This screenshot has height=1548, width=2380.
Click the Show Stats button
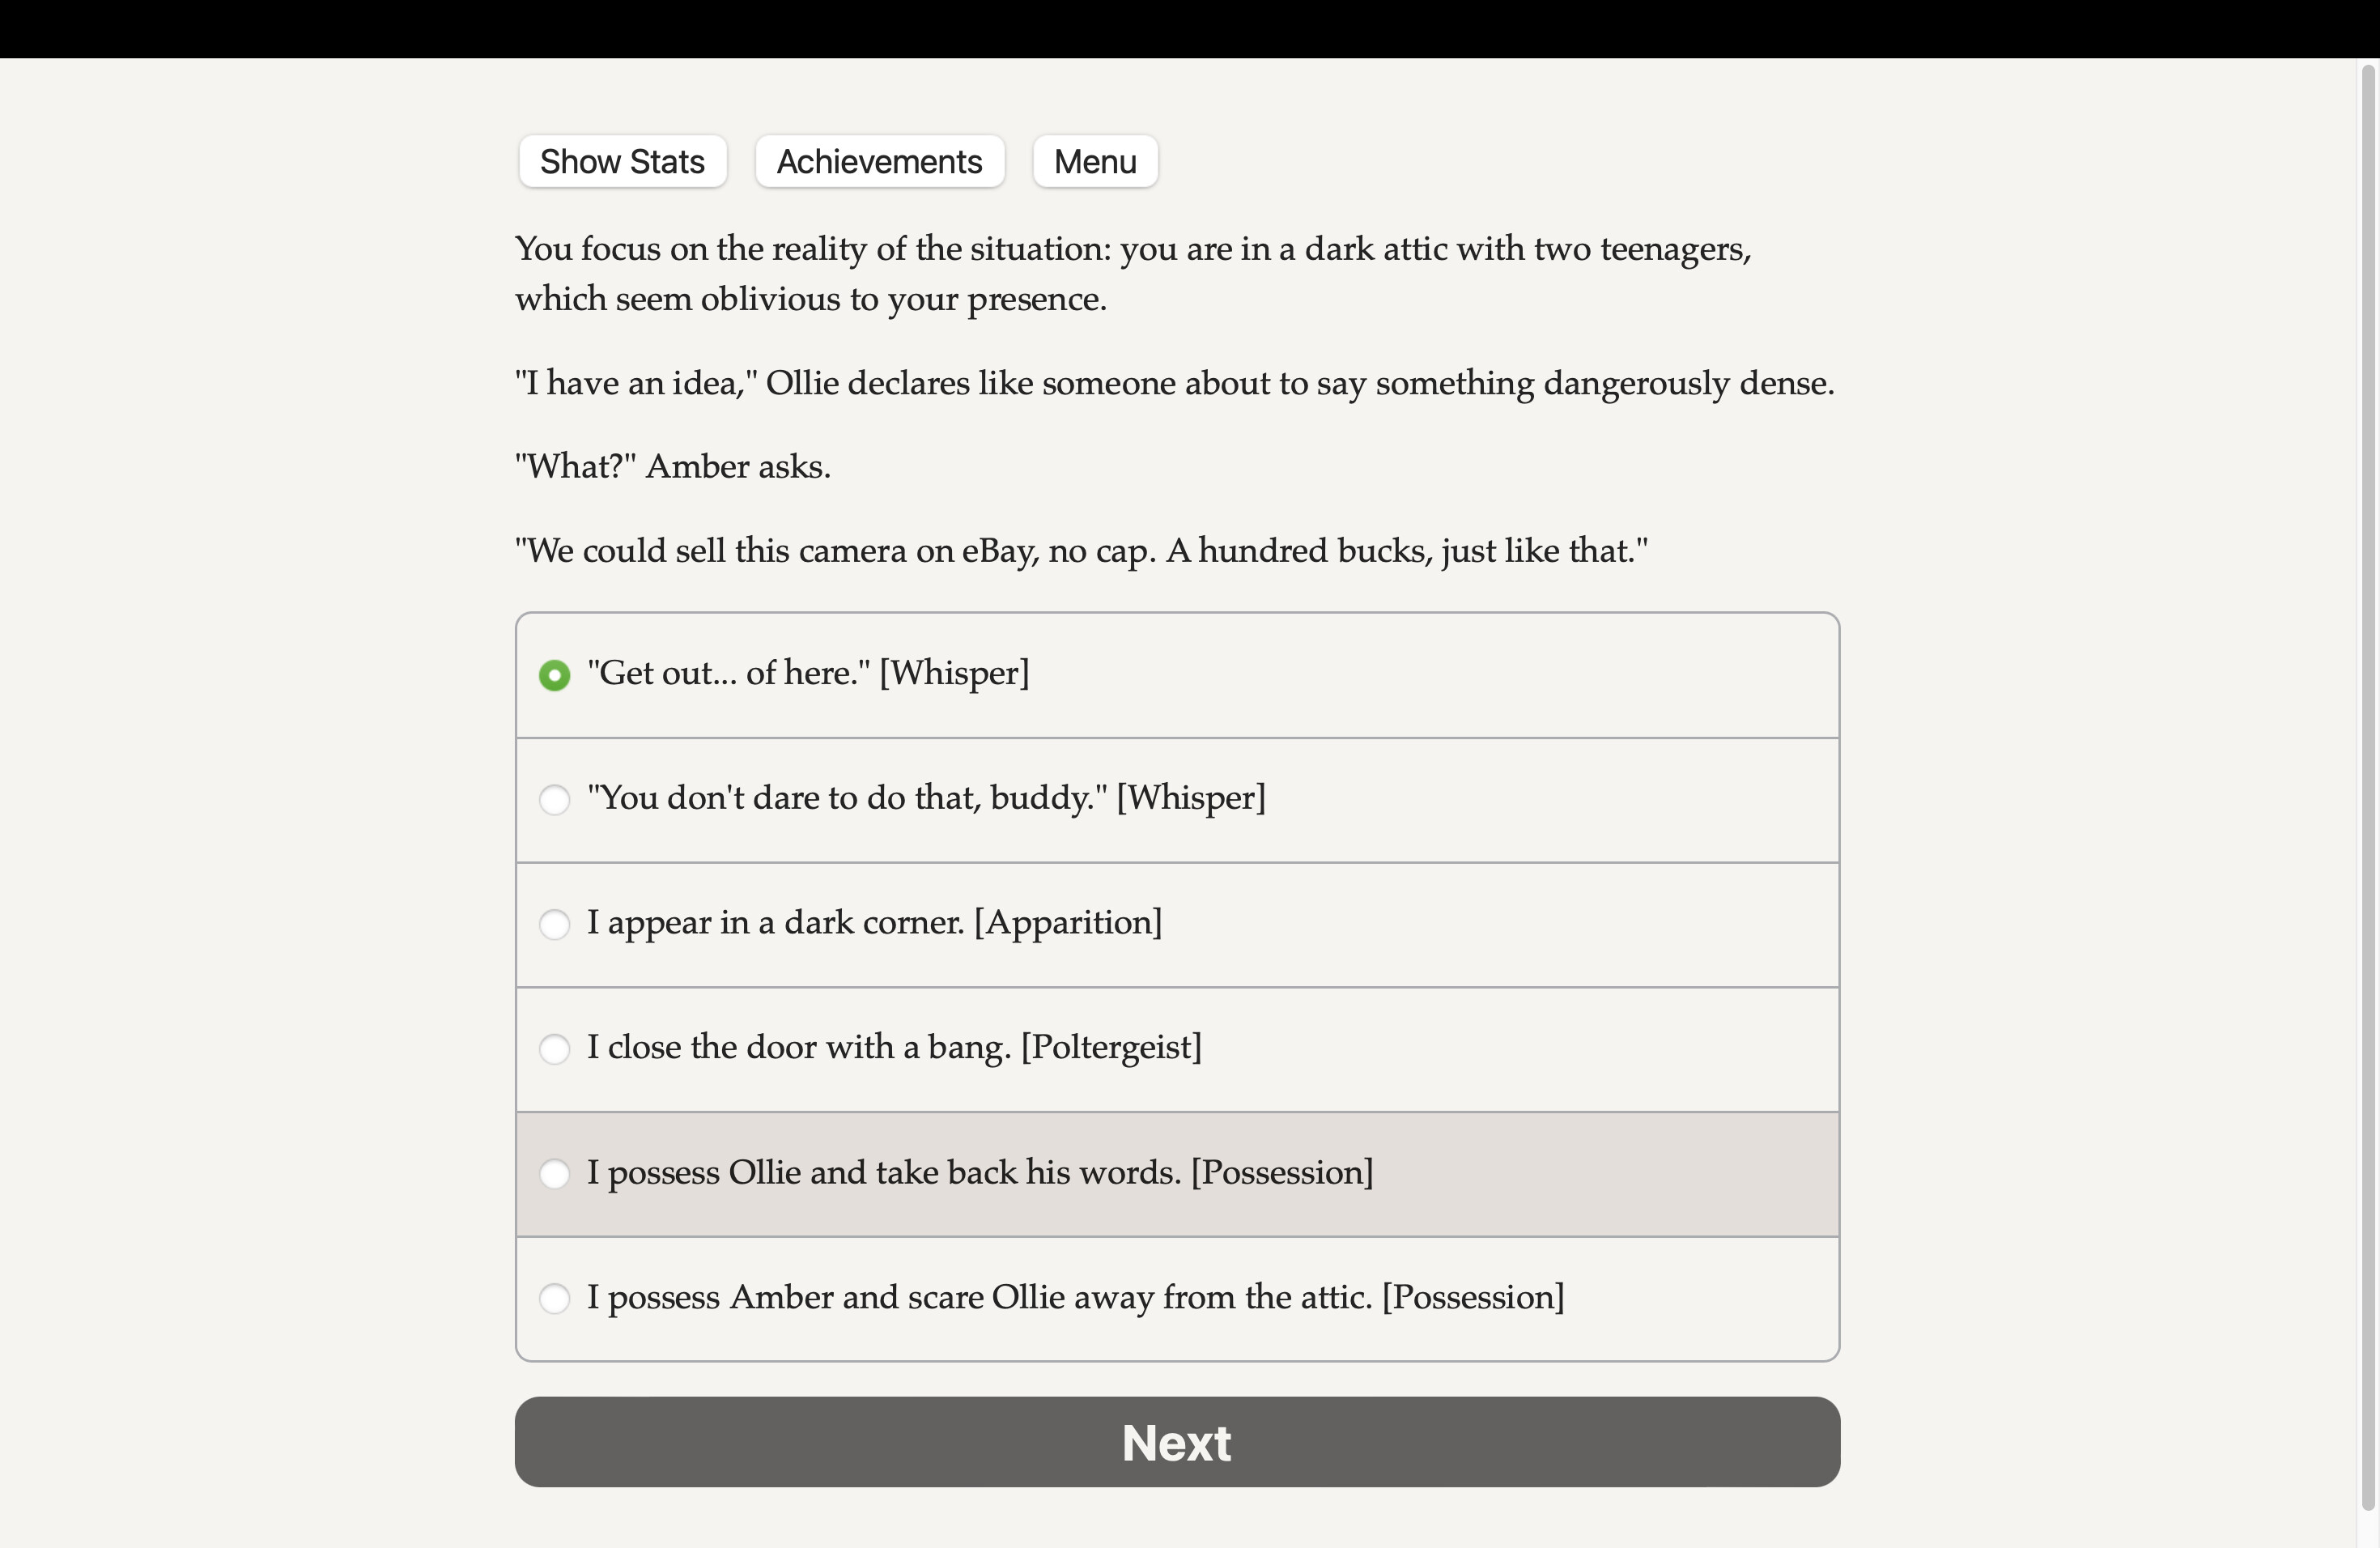622,161
